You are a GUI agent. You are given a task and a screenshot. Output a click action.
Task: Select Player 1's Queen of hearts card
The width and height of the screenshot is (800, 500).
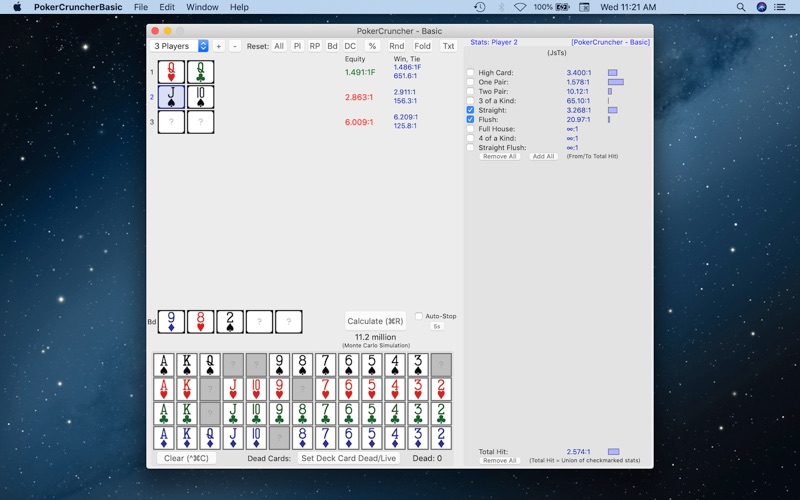click(171, 72)
